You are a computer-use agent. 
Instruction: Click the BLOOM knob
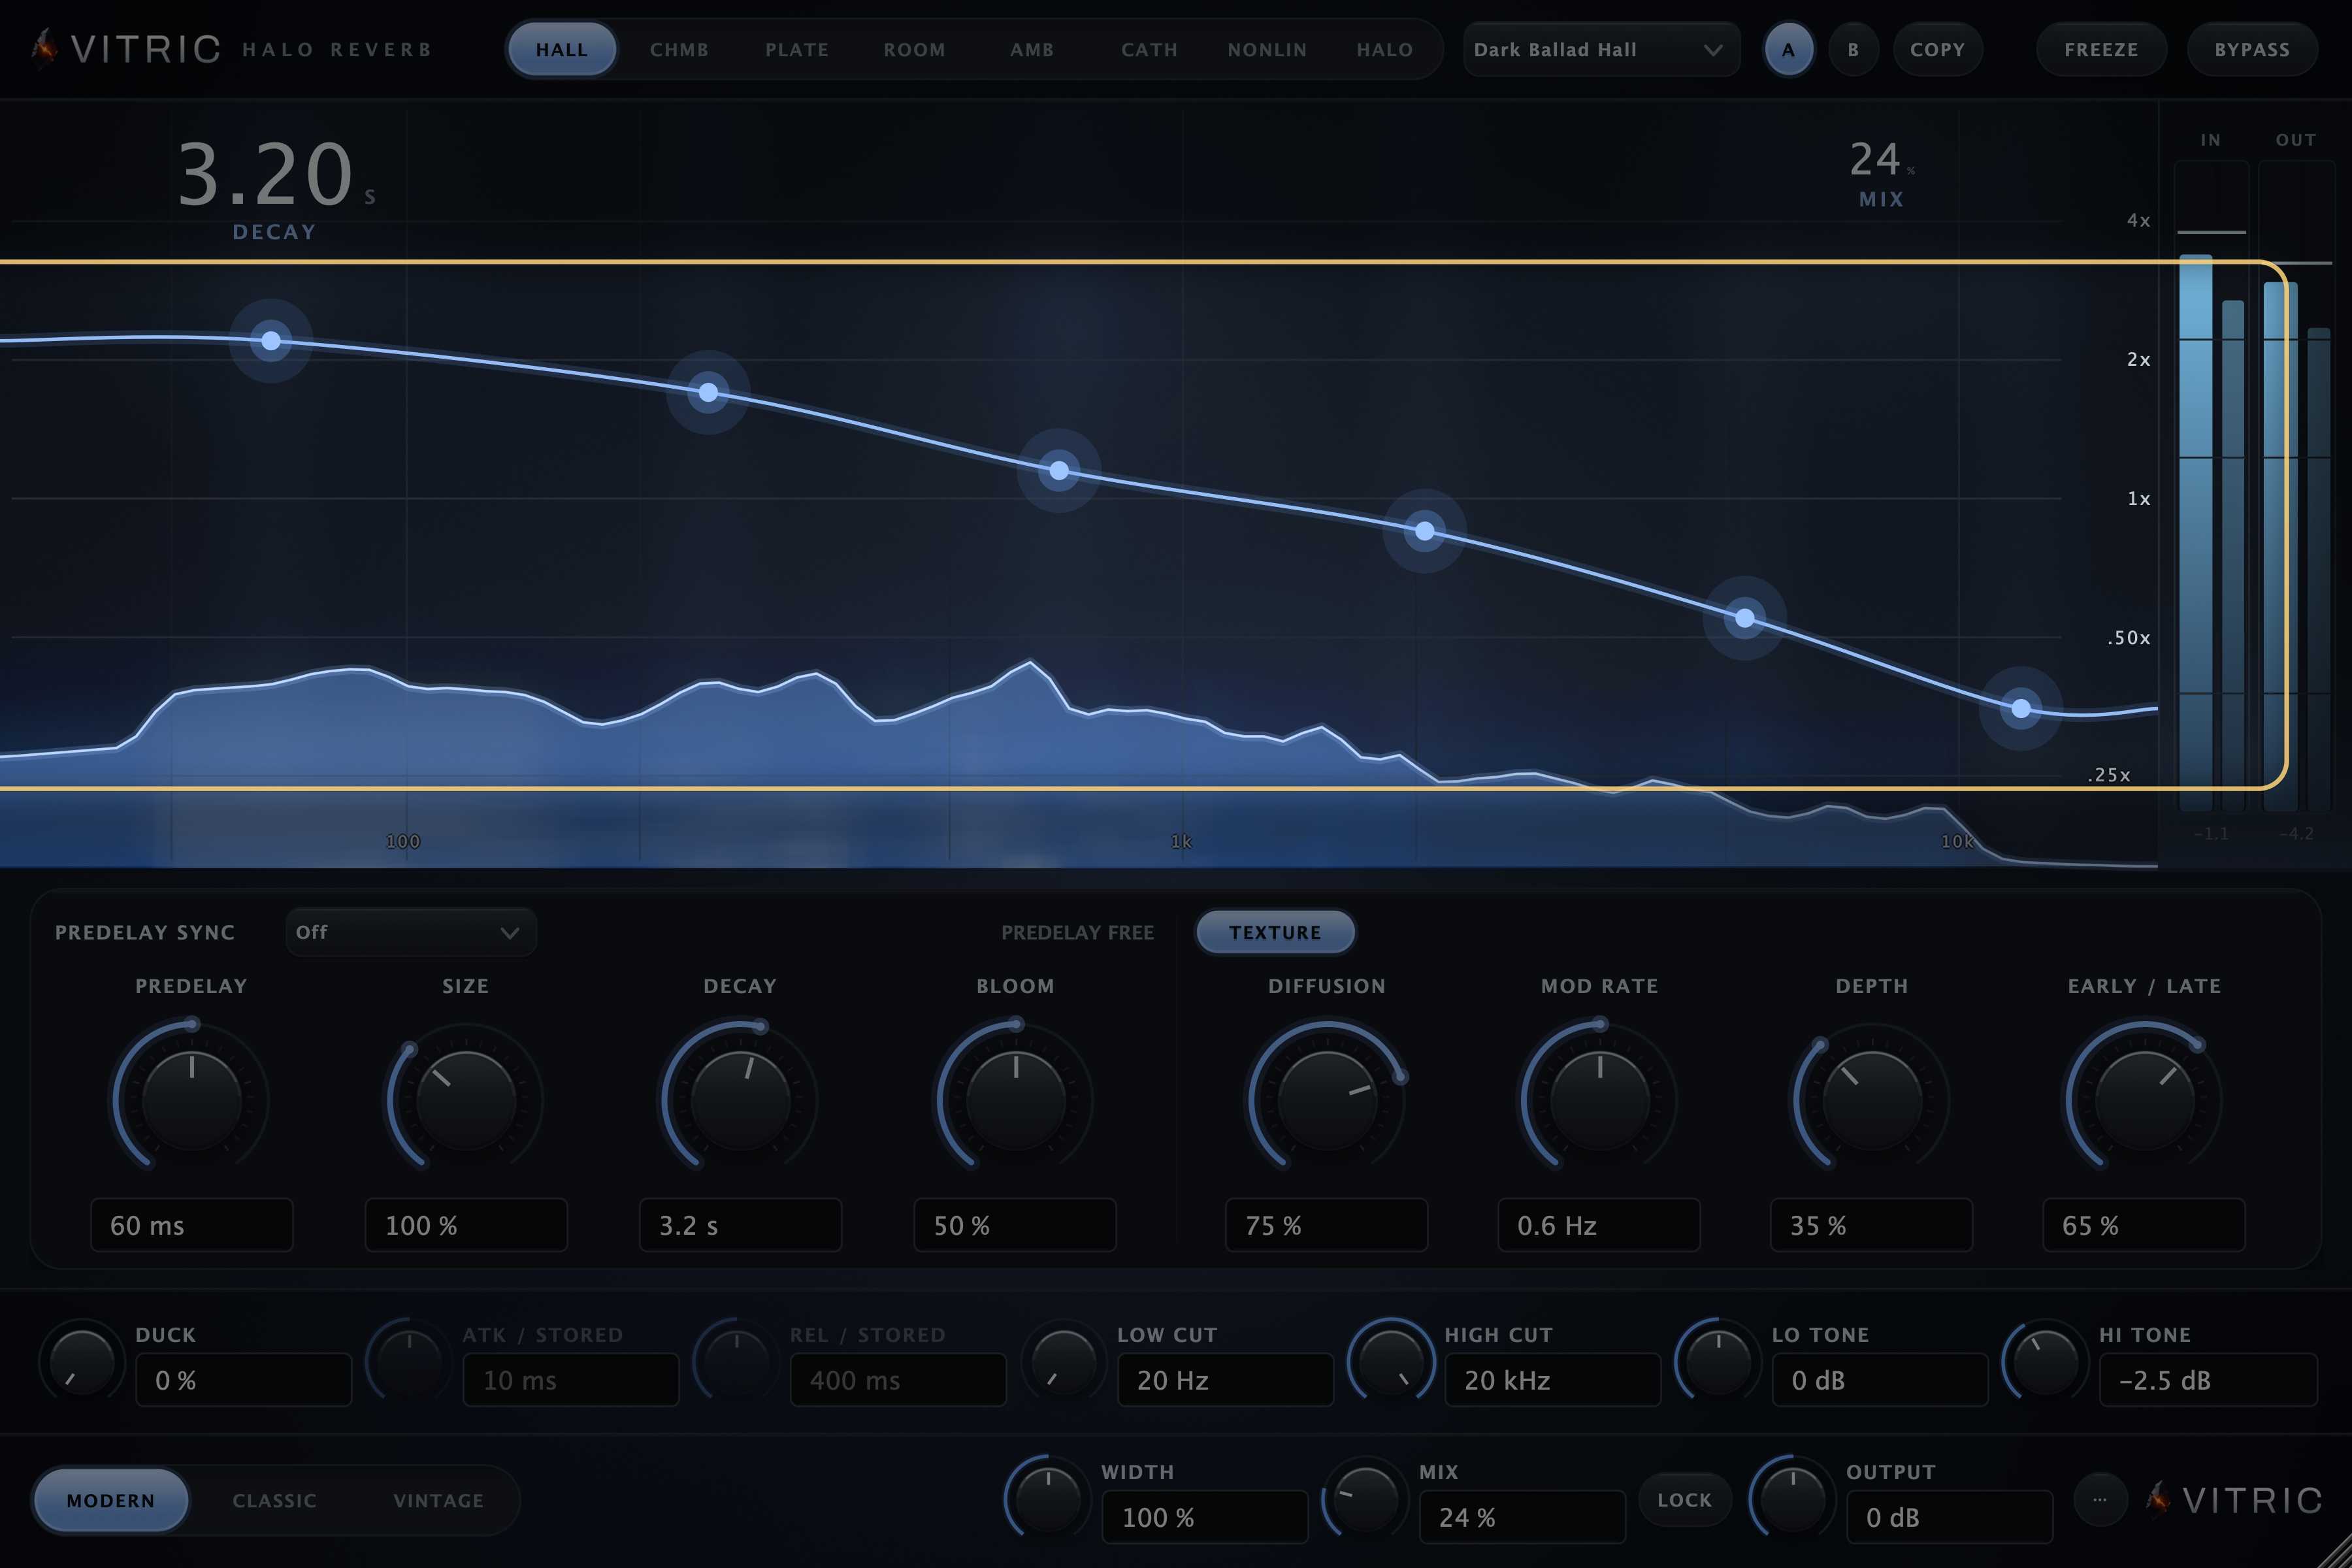[1015, 1099]
